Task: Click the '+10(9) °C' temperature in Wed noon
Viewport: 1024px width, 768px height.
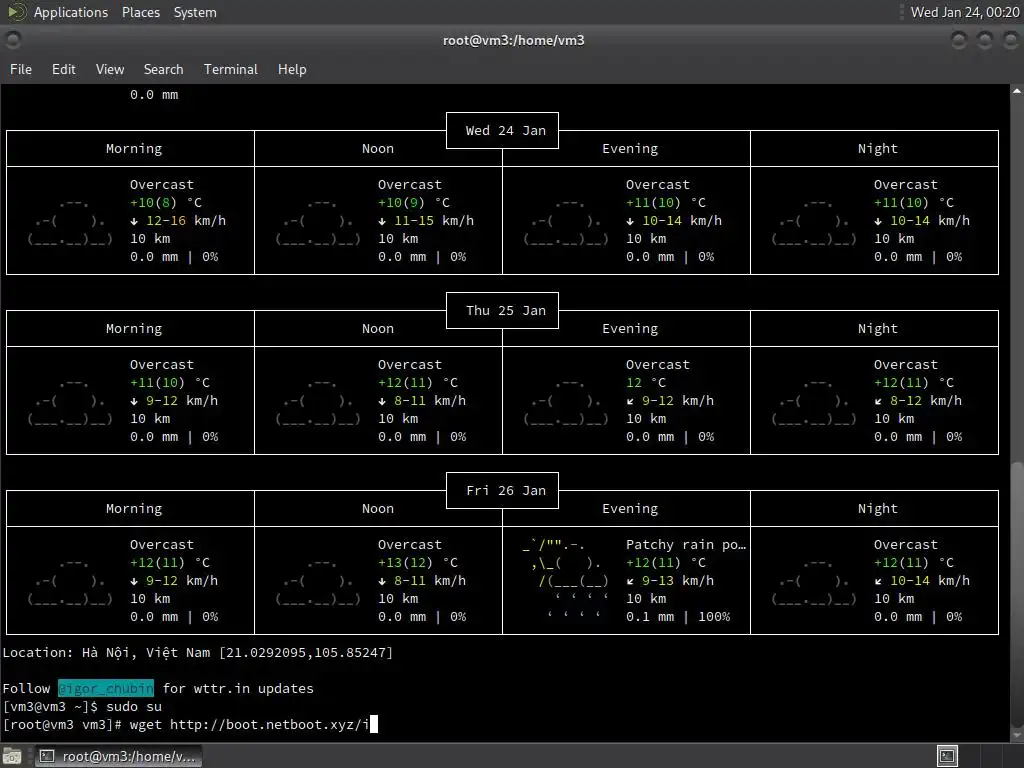Action: tap(414, 202)
